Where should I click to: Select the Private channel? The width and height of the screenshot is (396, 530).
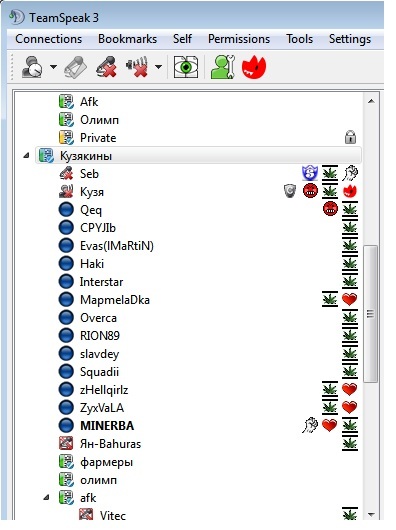pos(98,138)
